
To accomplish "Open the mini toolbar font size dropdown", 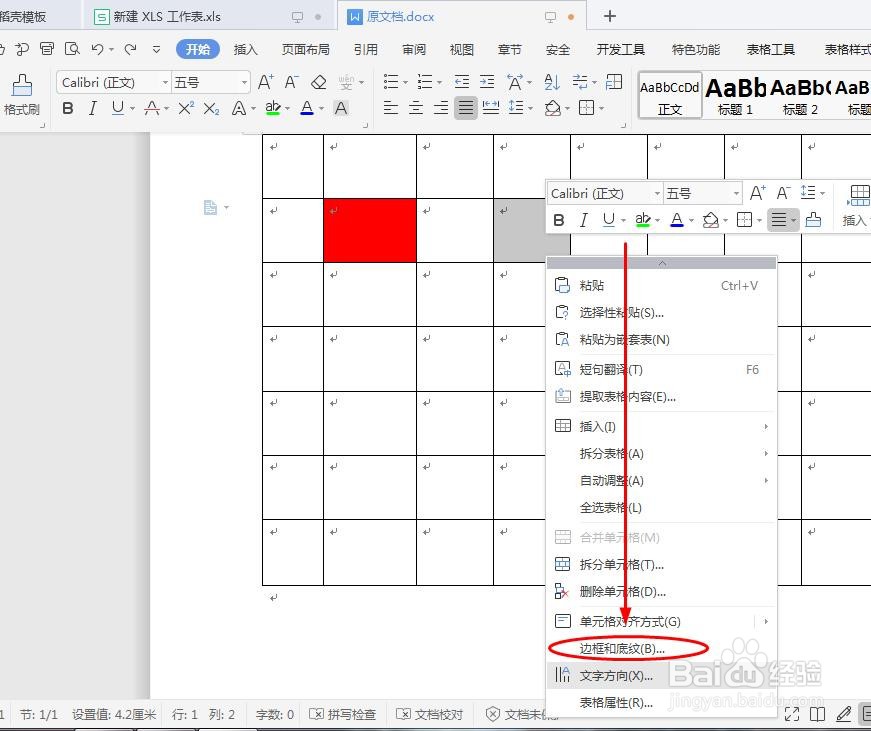I will pos(736,193).
